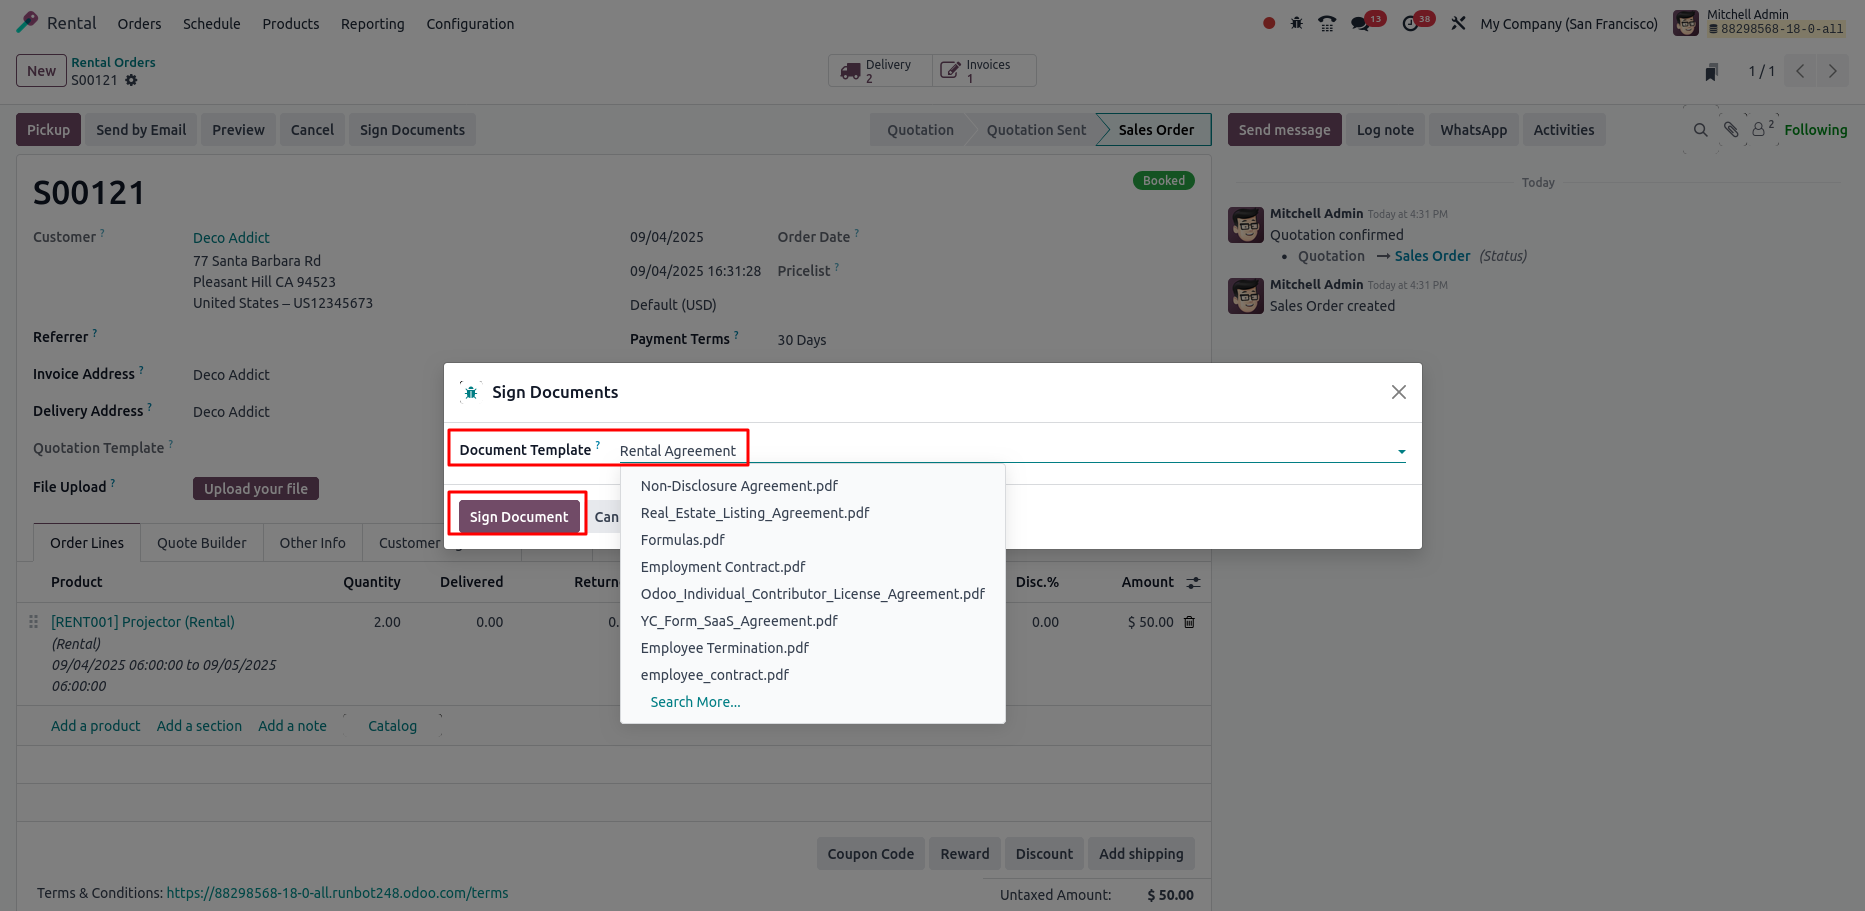Toggle the Following button

click(1815, 130)
